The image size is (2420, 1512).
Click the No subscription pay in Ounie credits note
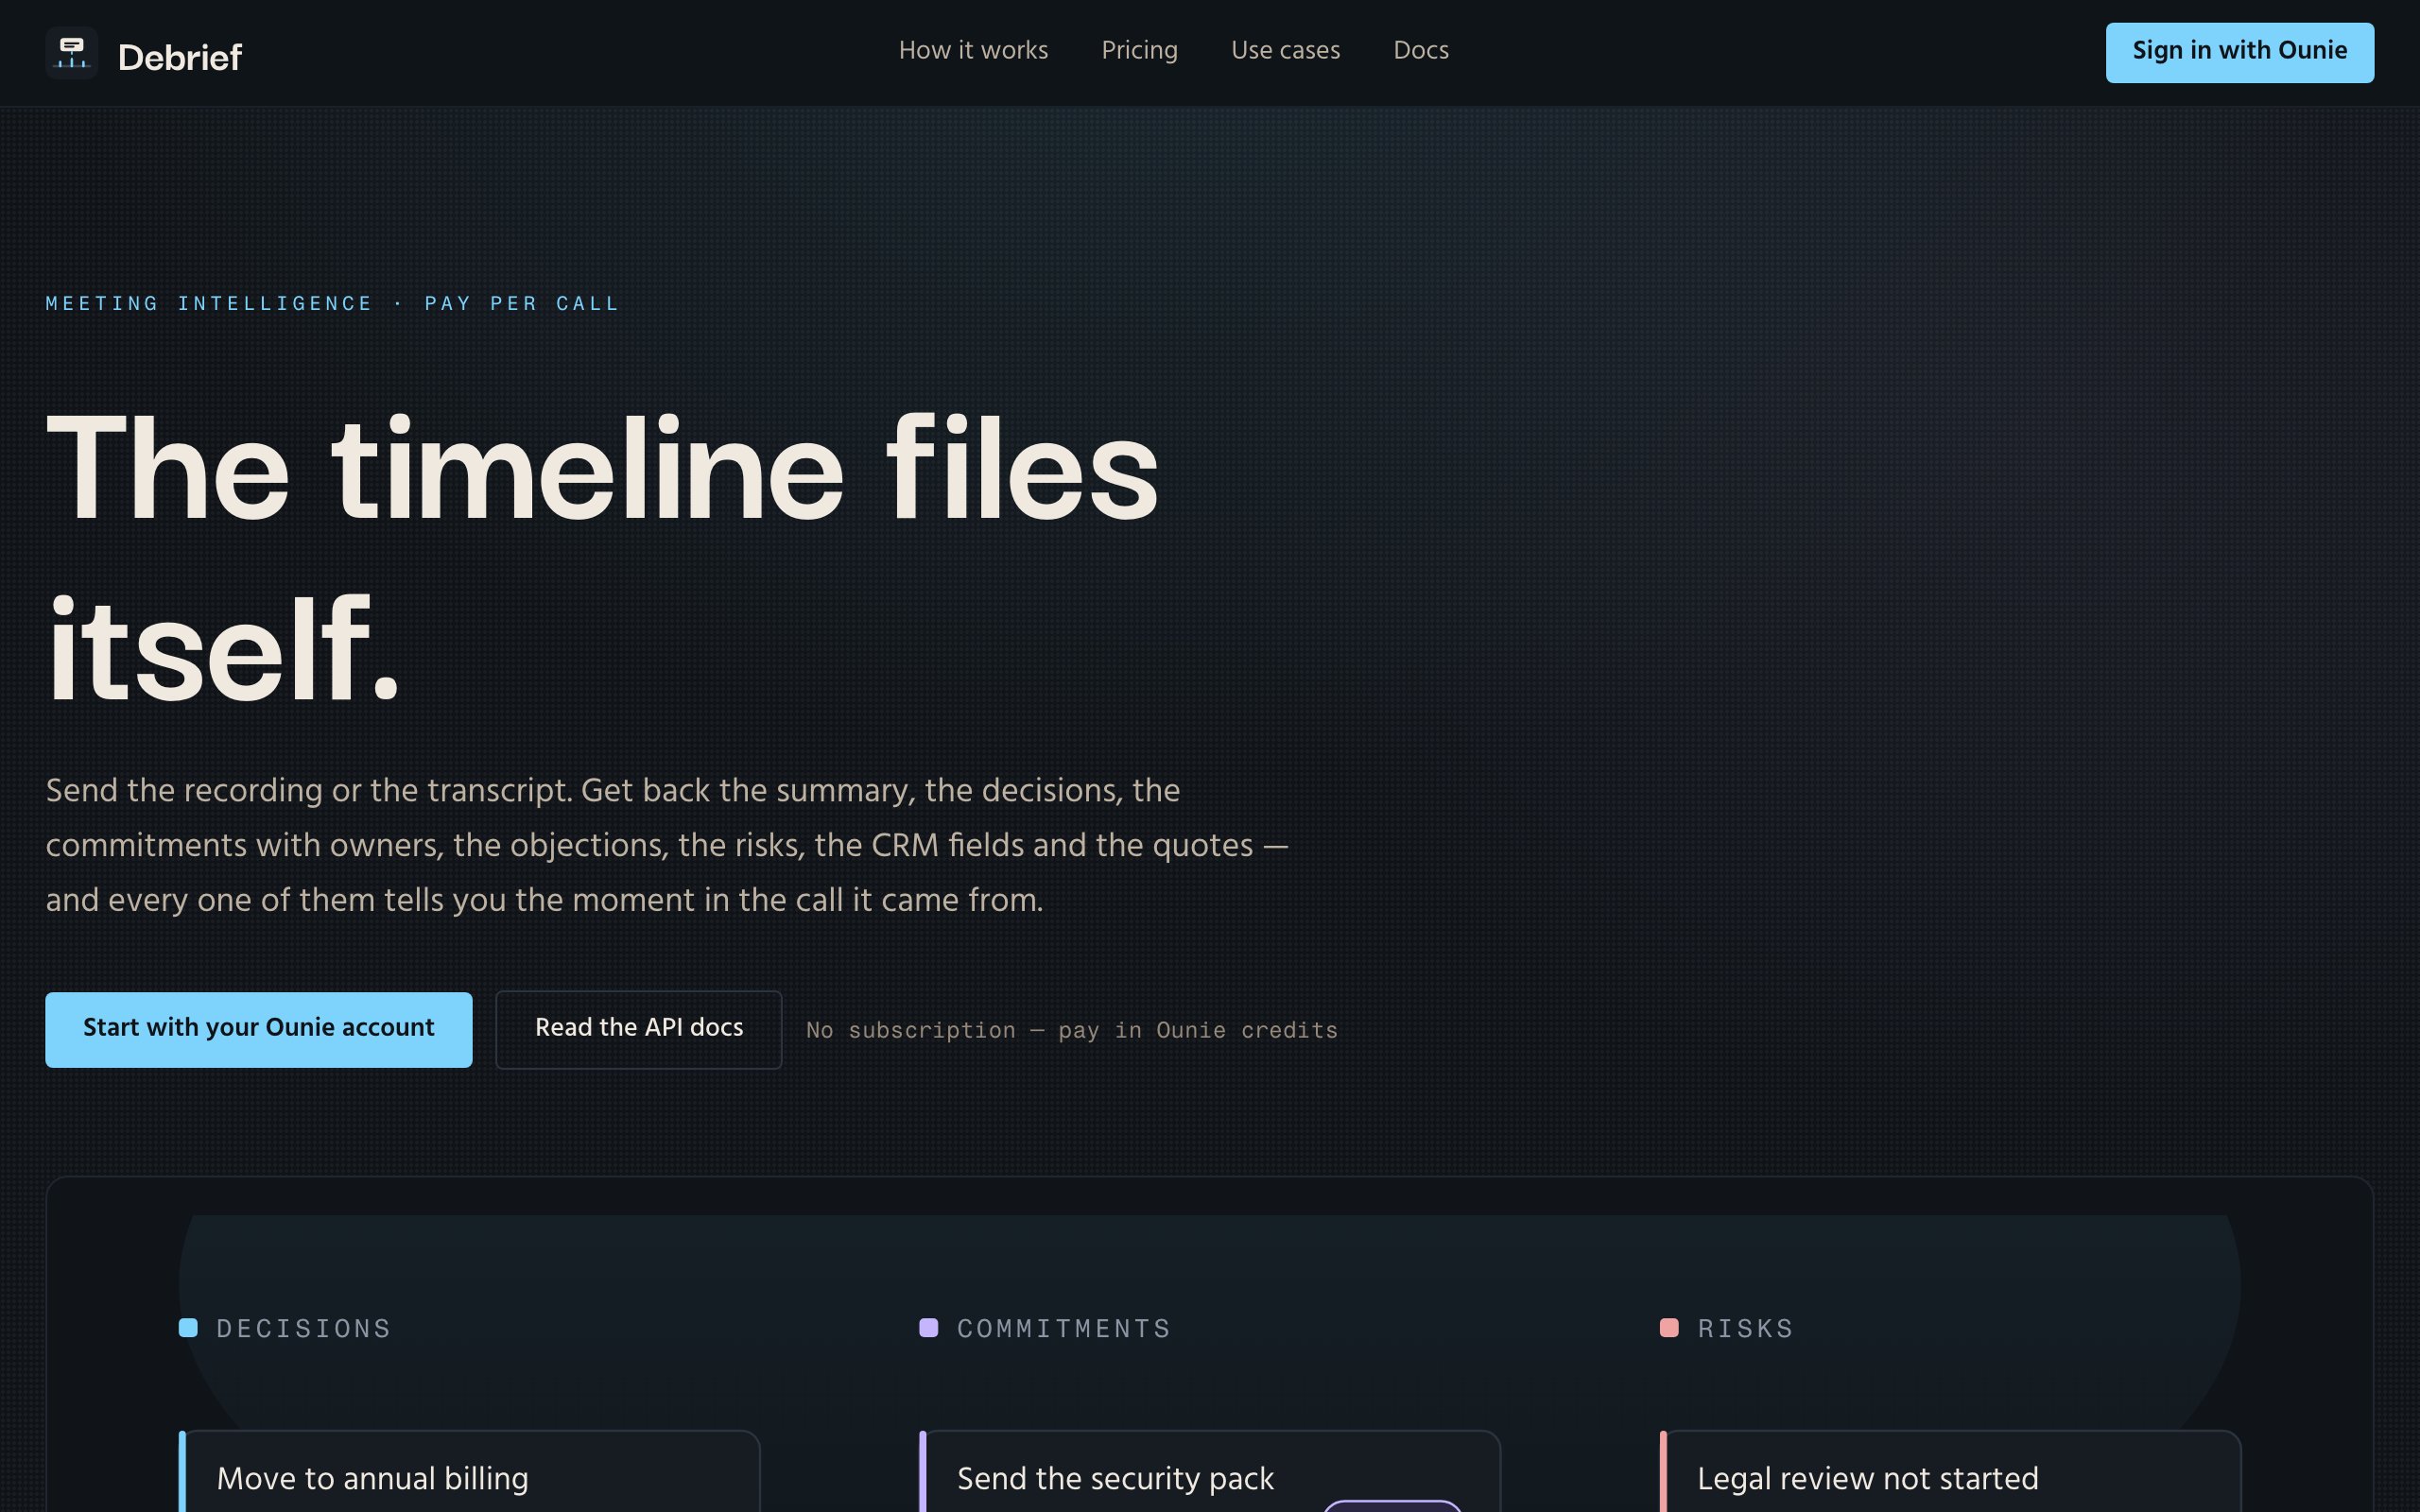click(x=1072, y=1031)
